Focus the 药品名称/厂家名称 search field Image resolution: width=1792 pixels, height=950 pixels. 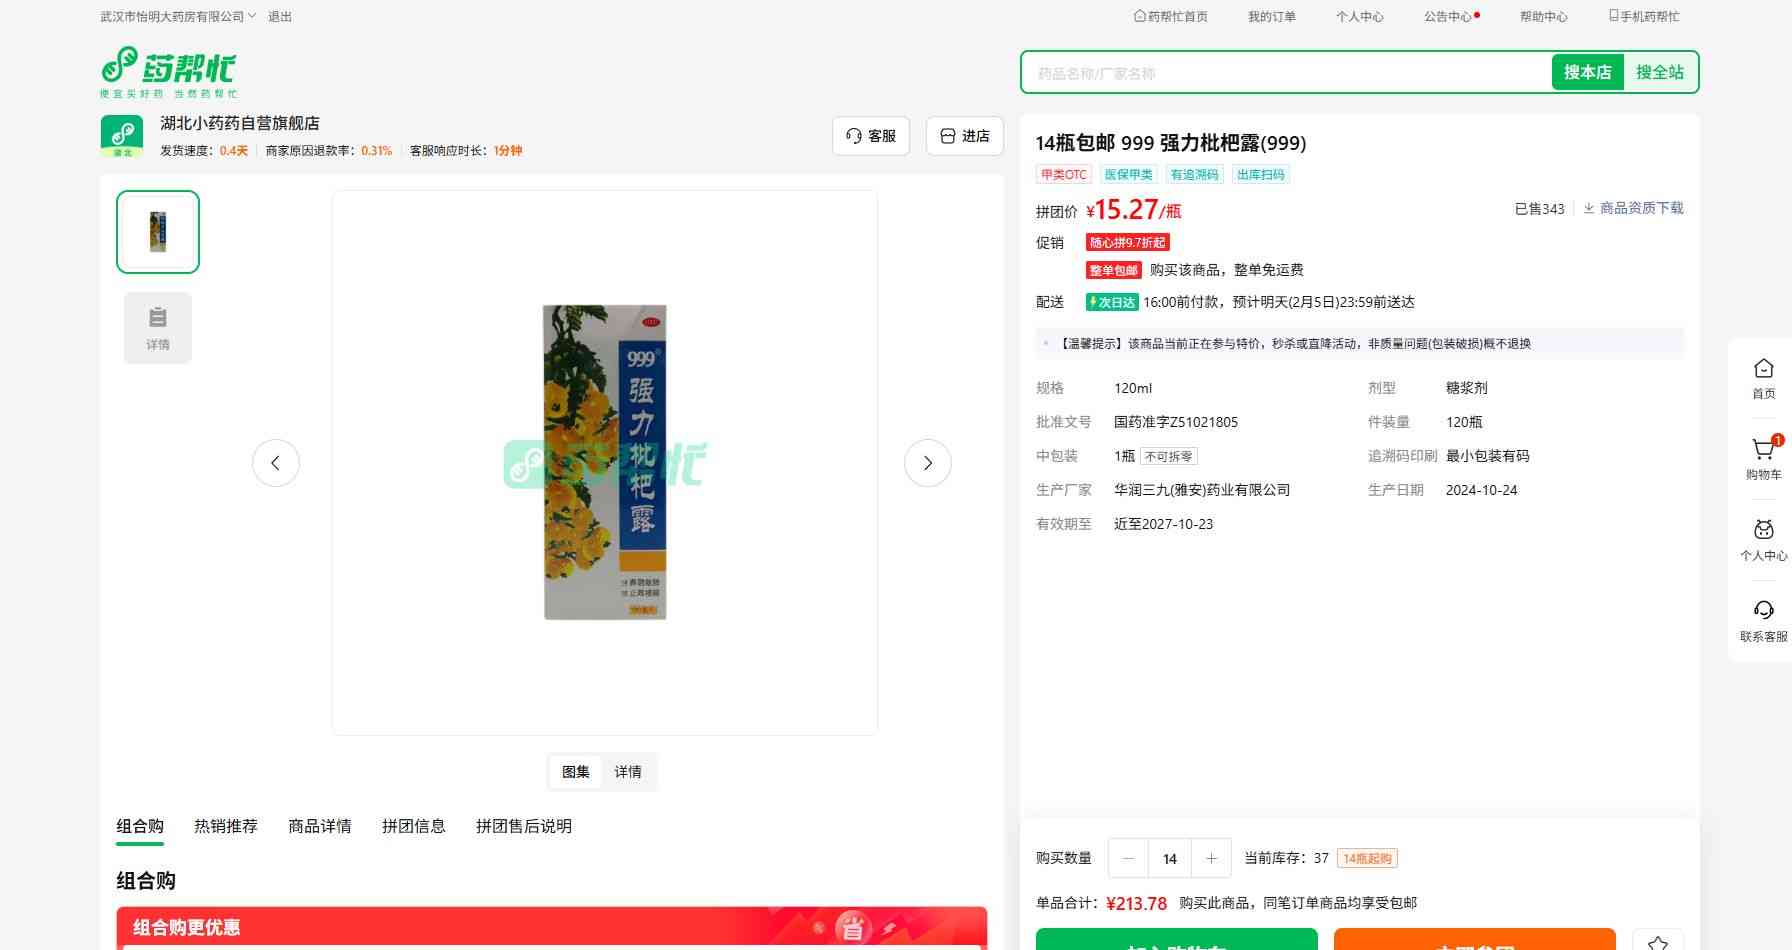click(1285, 73)
